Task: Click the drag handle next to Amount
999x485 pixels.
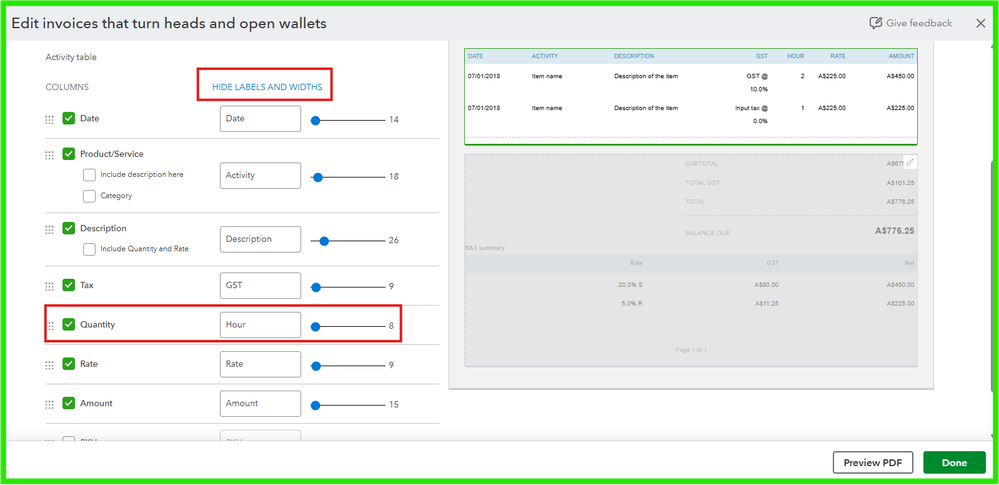Action: (50, 404)
